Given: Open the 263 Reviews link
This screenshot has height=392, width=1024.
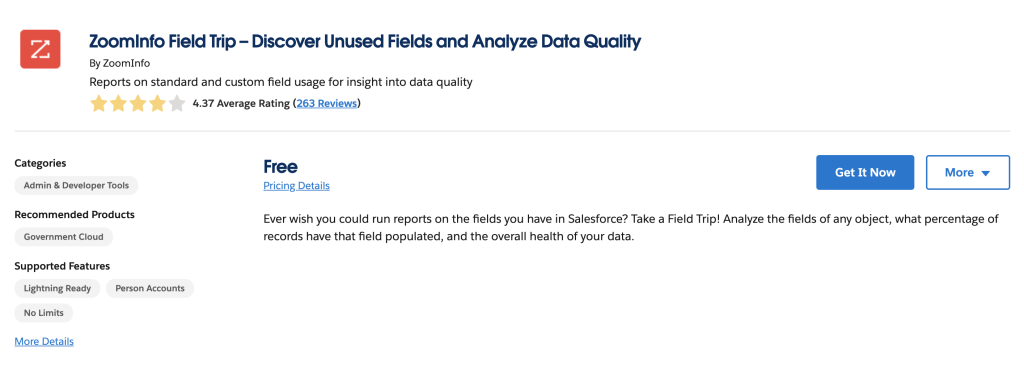Looking at the screenshot, I should 327,103.
